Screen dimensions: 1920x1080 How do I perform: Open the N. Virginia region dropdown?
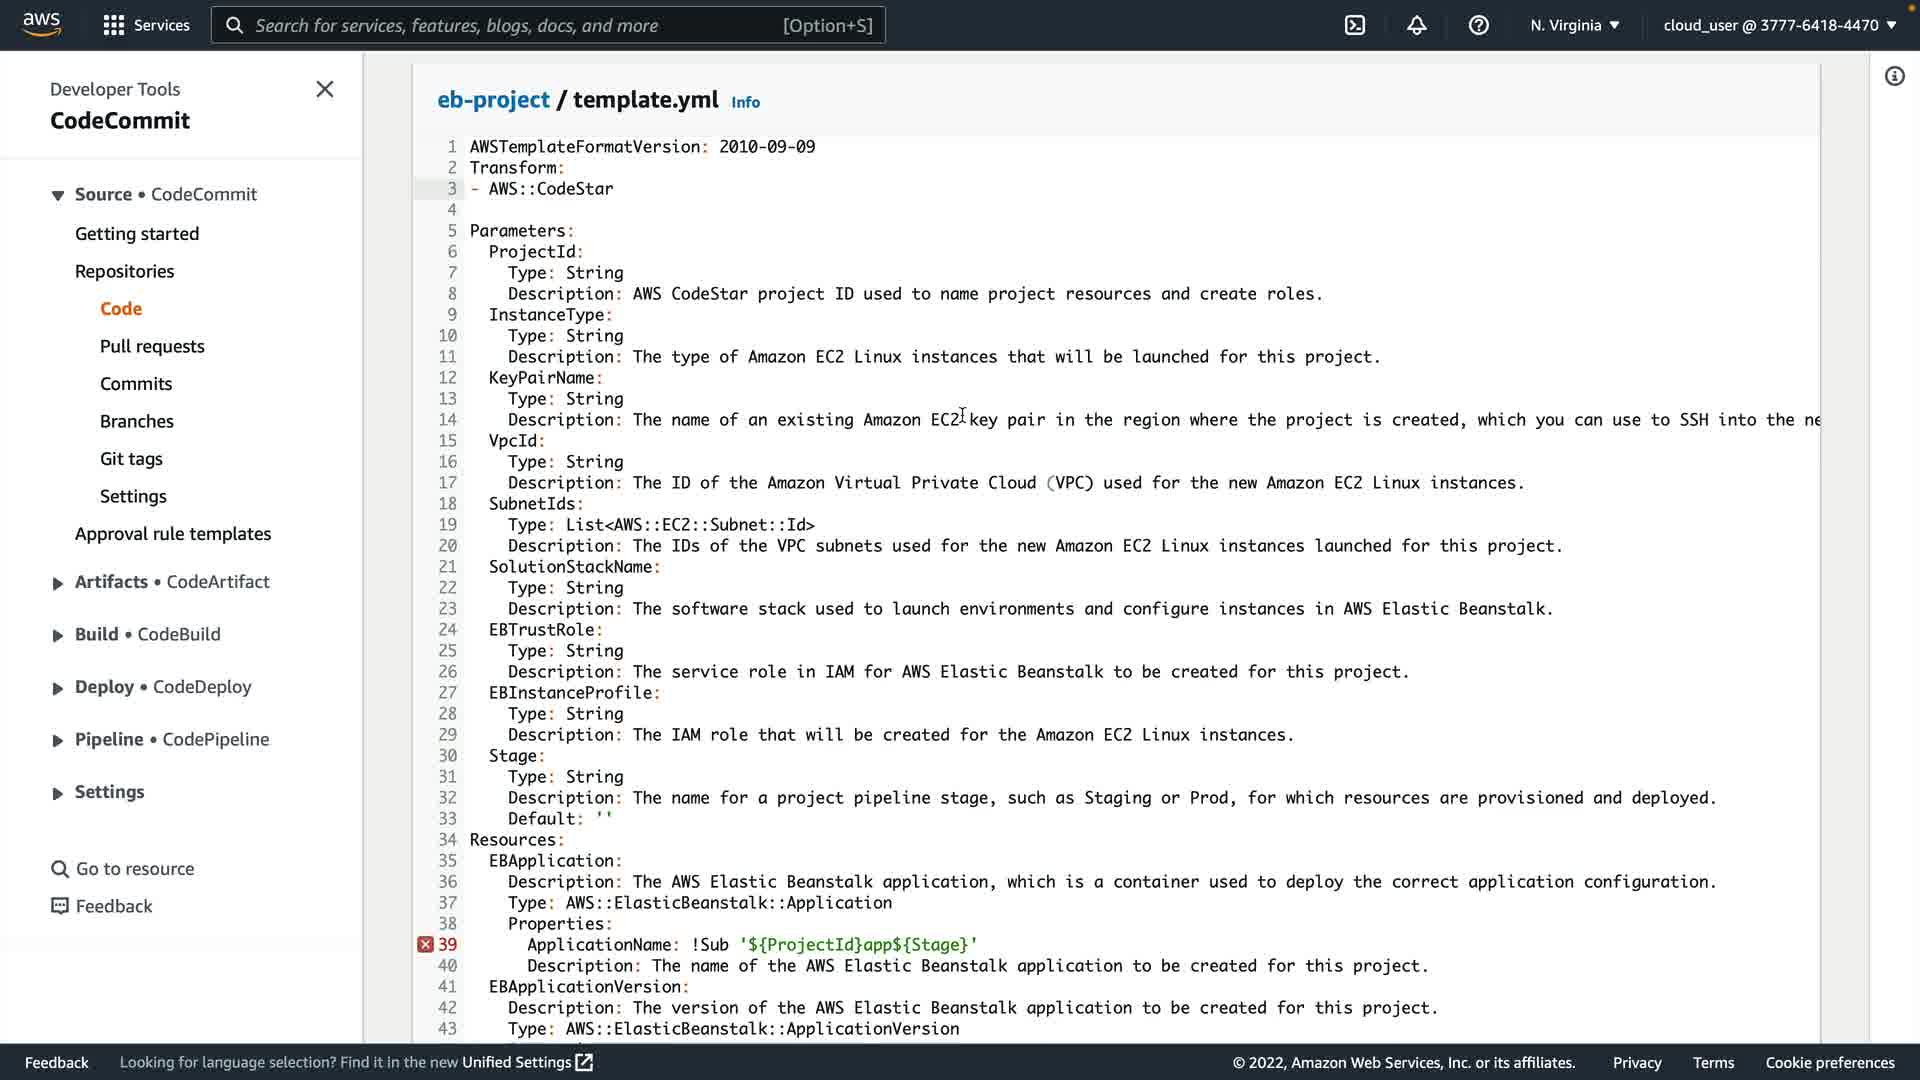[1574, 25]
